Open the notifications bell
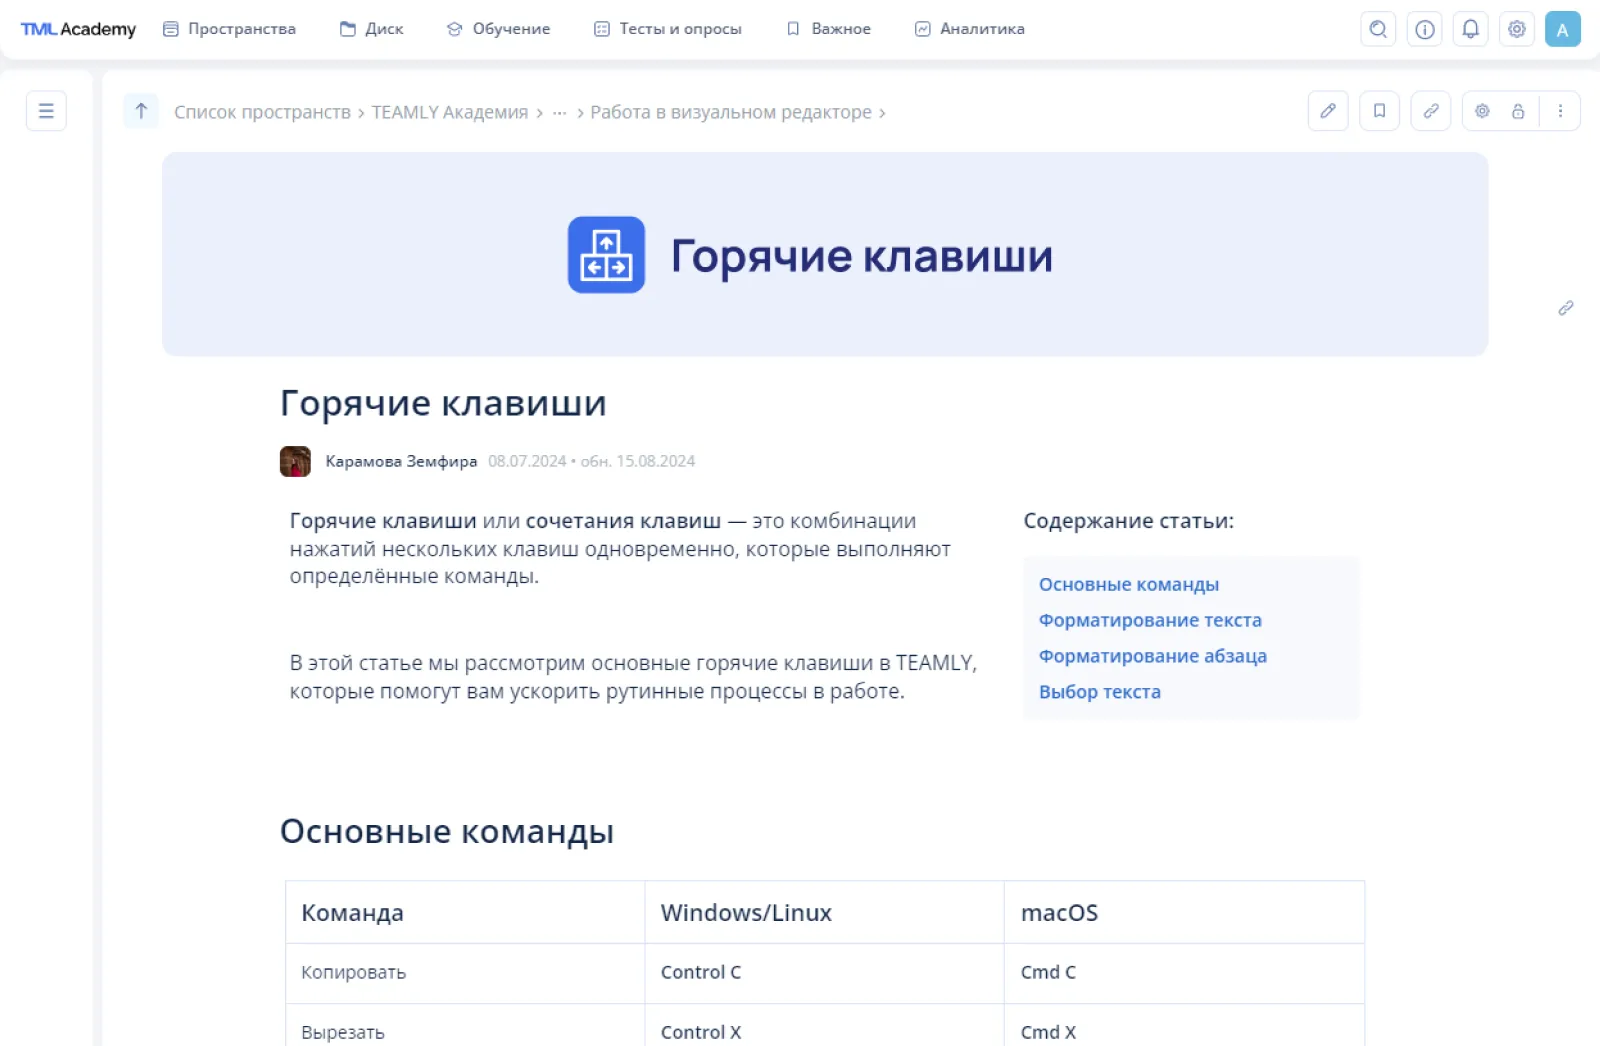This screenshot has height=1046, width=1600. coord(1470,29)
